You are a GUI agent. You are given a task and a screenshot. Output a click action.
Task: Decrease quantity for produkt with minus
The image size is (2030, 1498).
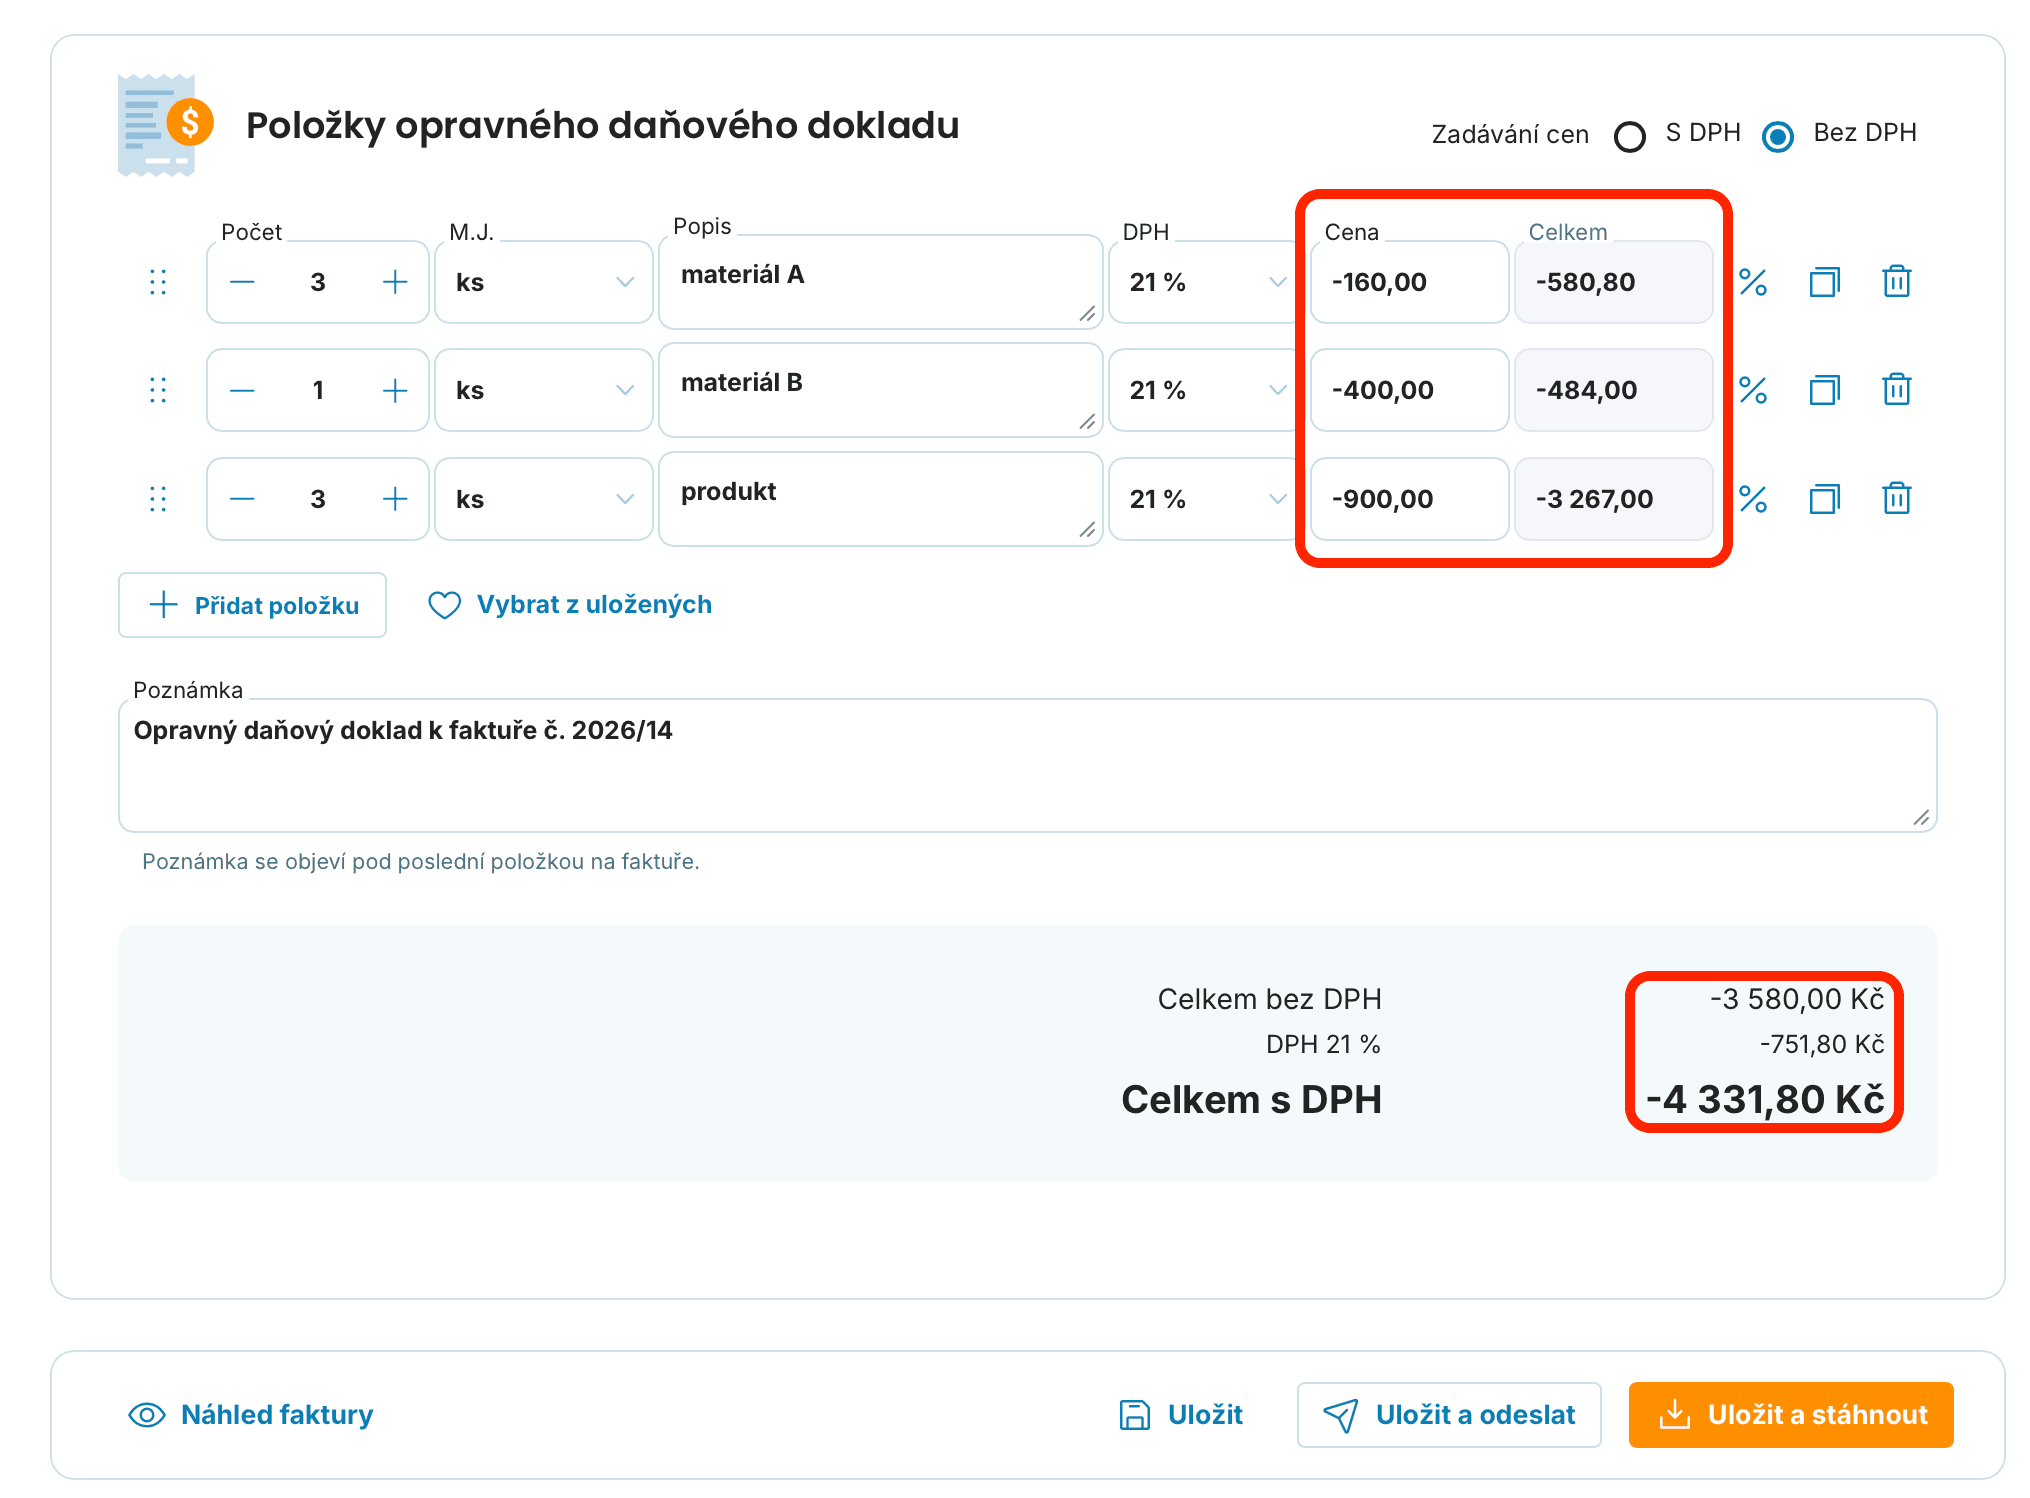pos(242,499)
